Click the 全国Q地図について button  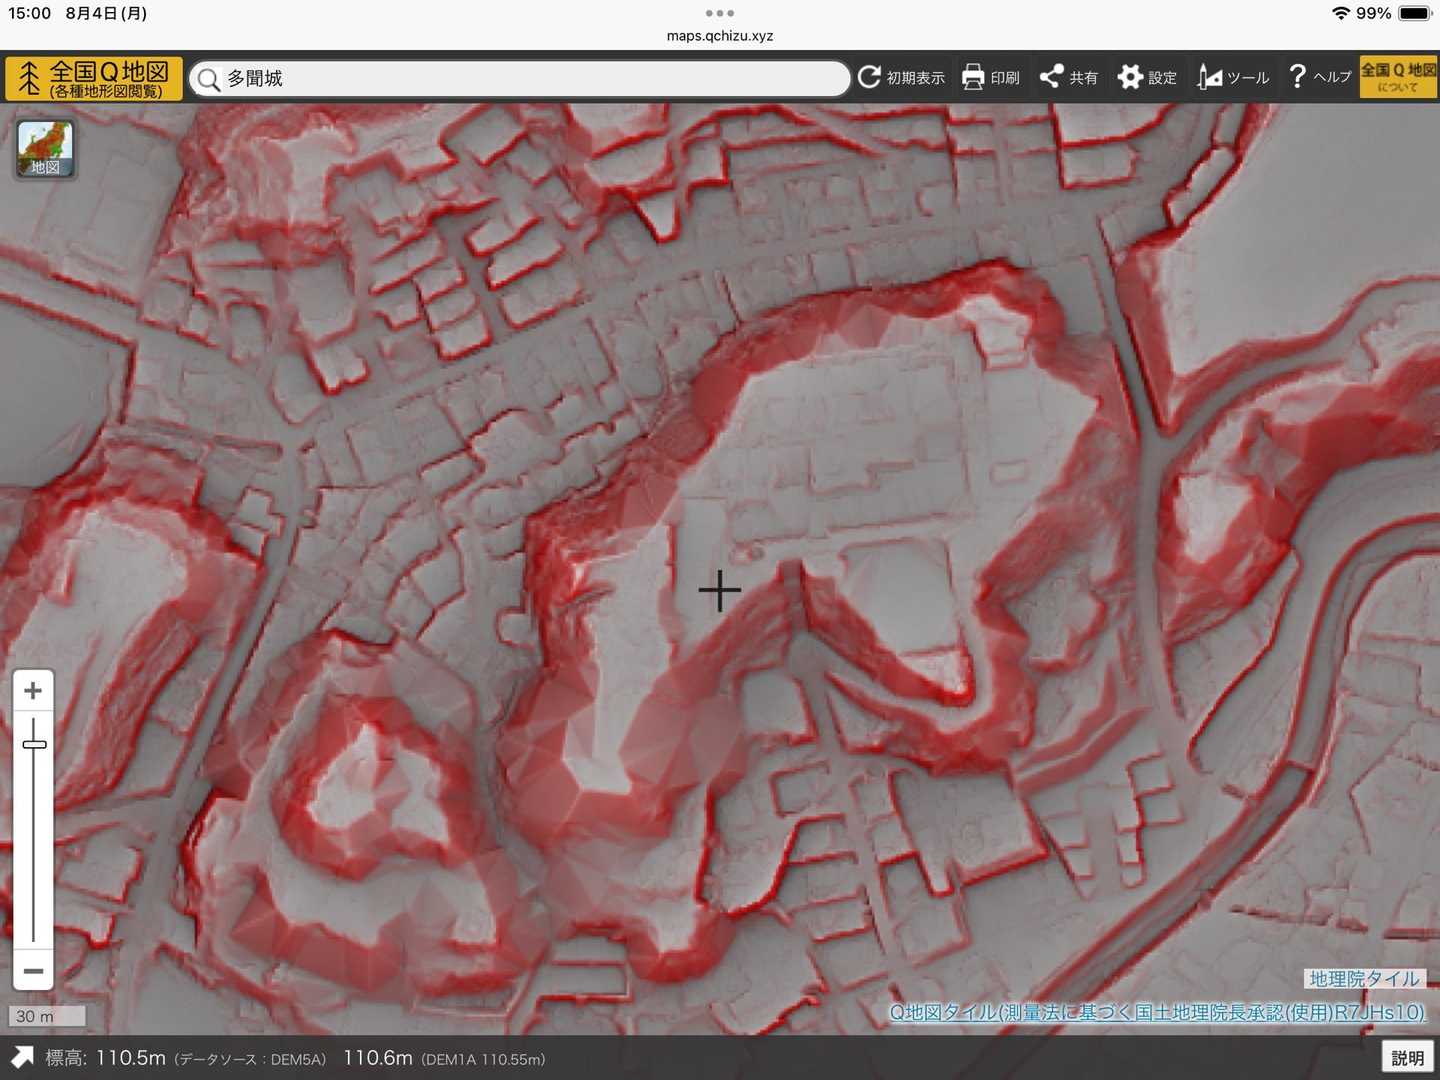(x=1398, y=77)
